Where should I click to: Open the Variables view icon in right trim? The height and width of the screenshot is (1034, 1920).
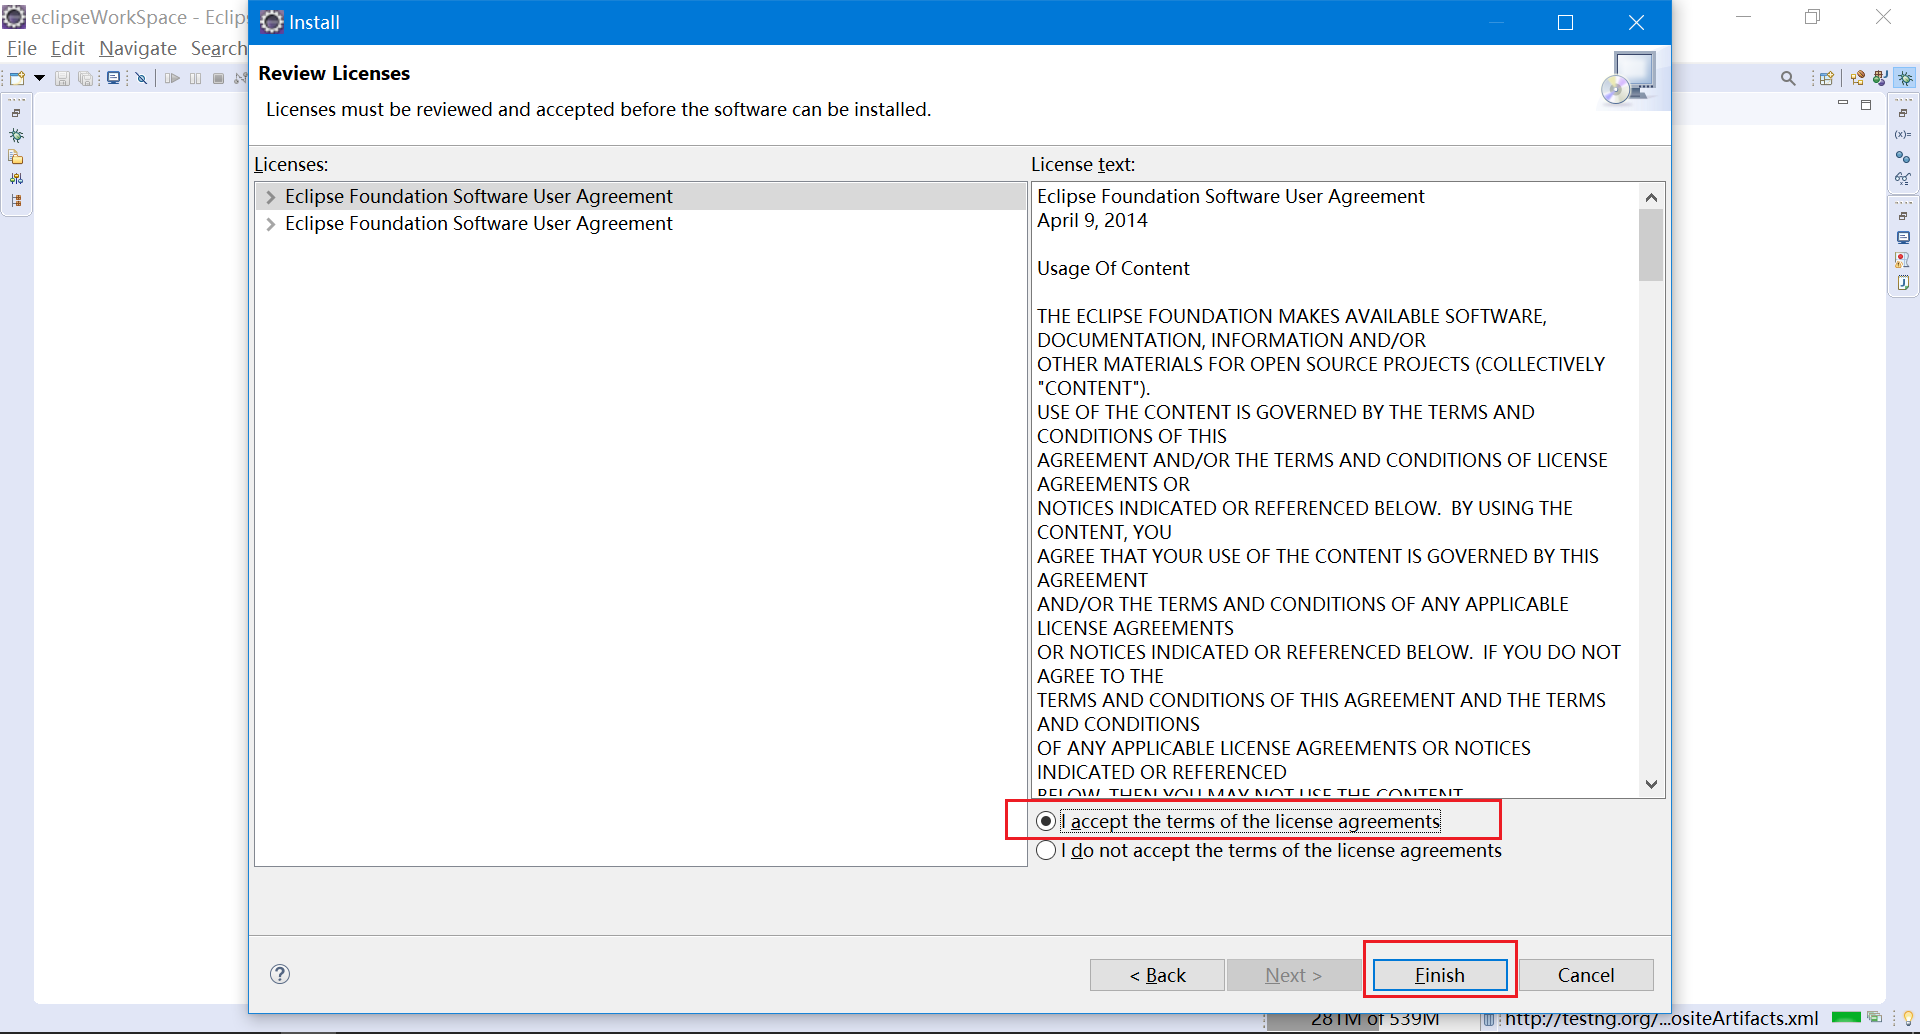coord(1903,134)
